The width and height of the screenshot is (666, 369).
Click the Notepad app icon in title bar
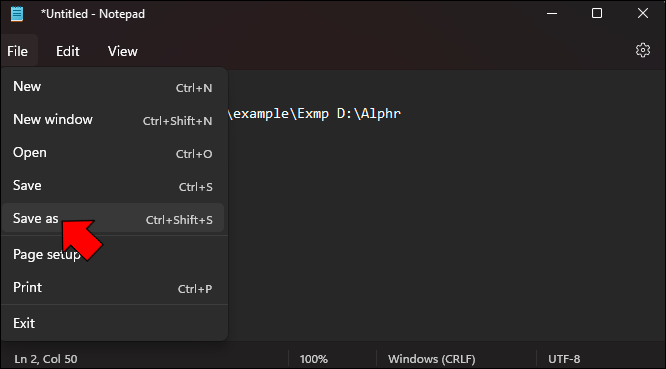(17, 14)
